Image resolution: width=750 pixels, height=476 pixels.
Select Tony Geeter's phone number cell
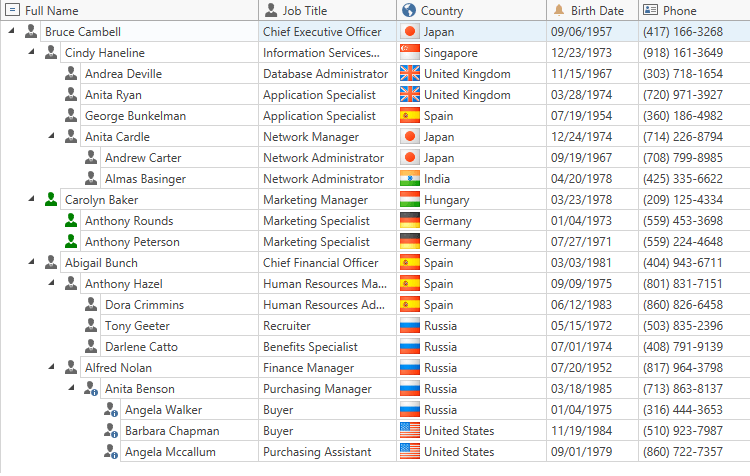685,326
